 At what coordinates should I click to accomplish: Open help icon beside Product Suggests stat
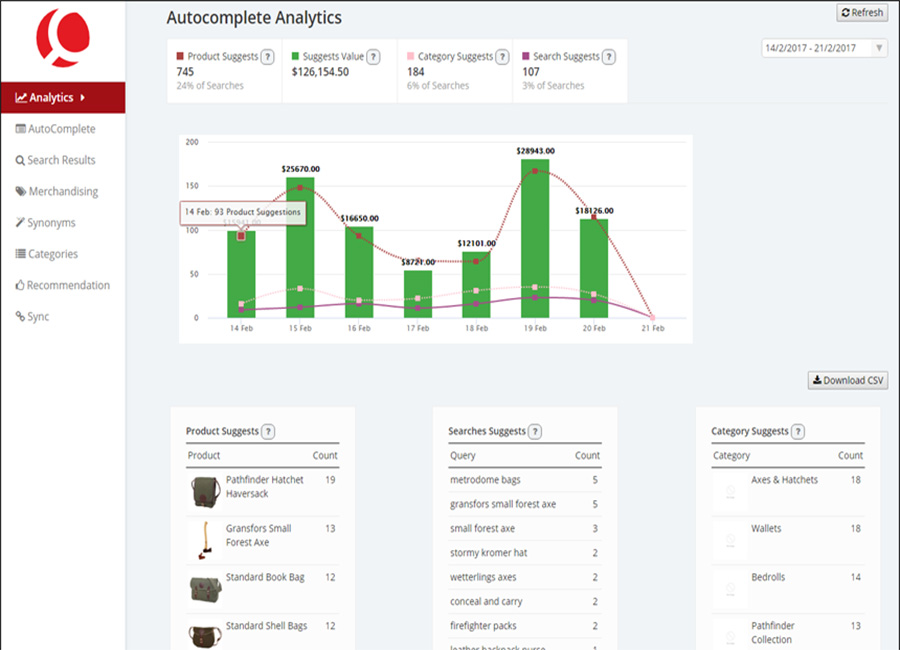tap(268, 57)
